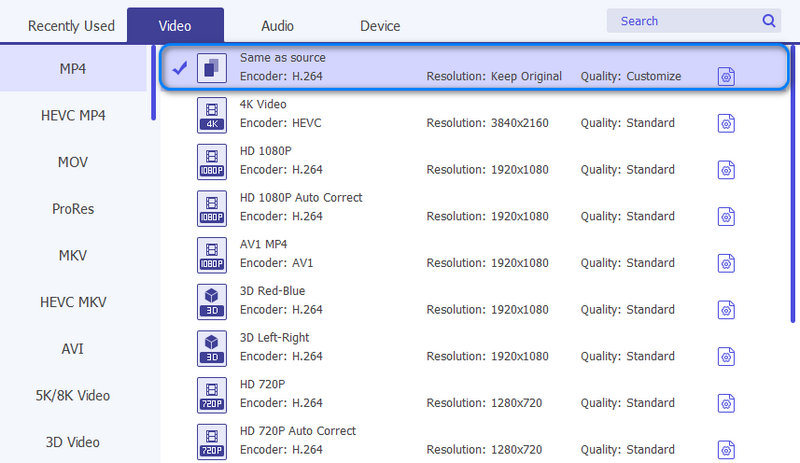Viewport: 800px width, 463px height.
Task: Select the ProRes format category
Action: point(72,209)
